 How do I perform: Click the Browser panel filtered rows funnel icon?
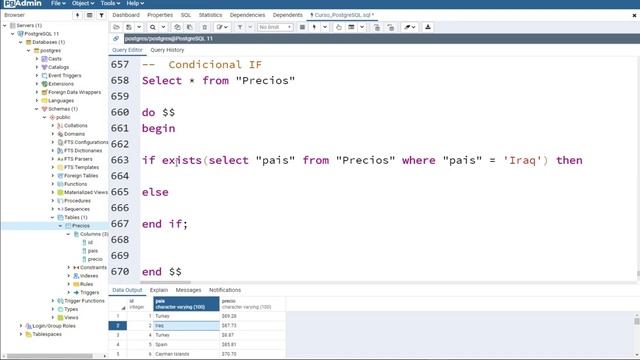[101, 15]
